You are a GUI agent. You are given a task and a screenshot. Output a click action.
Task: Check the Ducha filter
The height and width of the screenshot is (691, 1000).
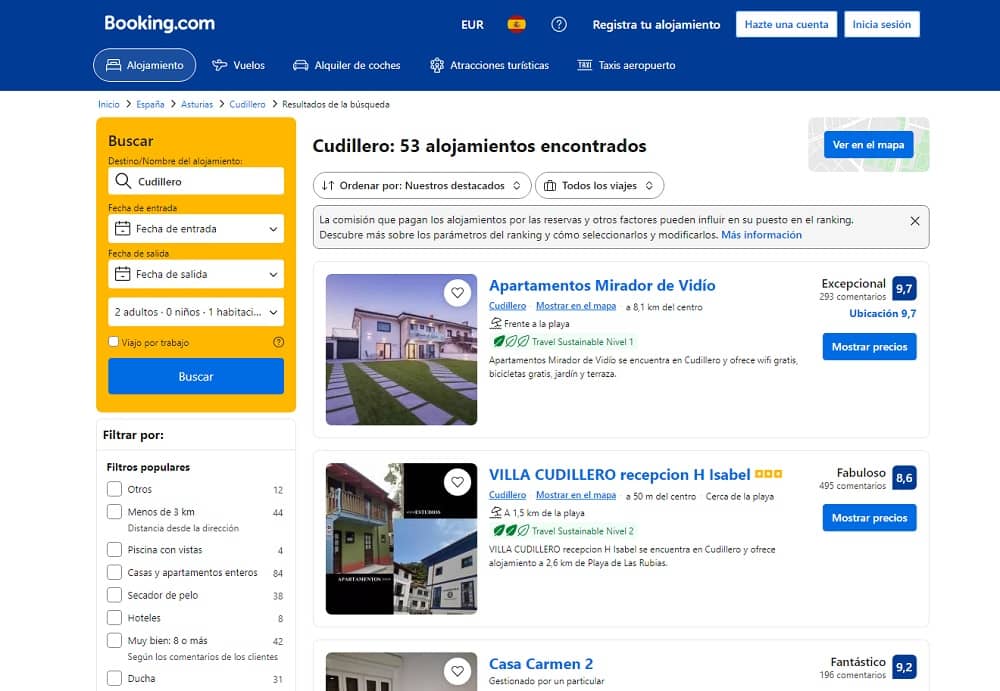pyautogui.click(x=114, y=678)
